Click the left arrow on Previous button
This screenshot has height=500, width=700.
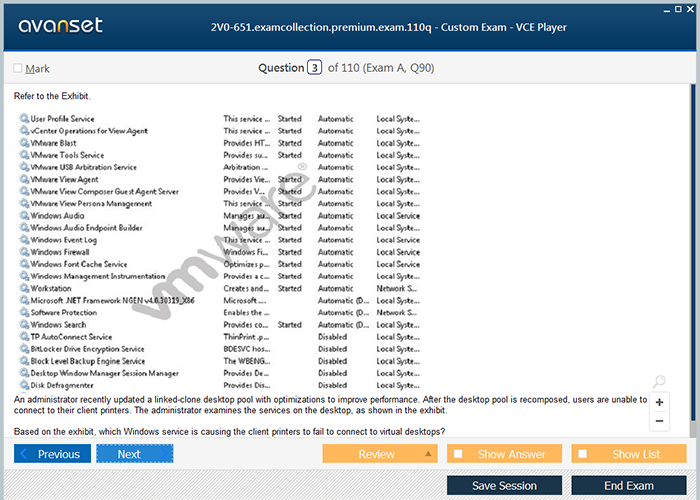(x=25, y=454)
